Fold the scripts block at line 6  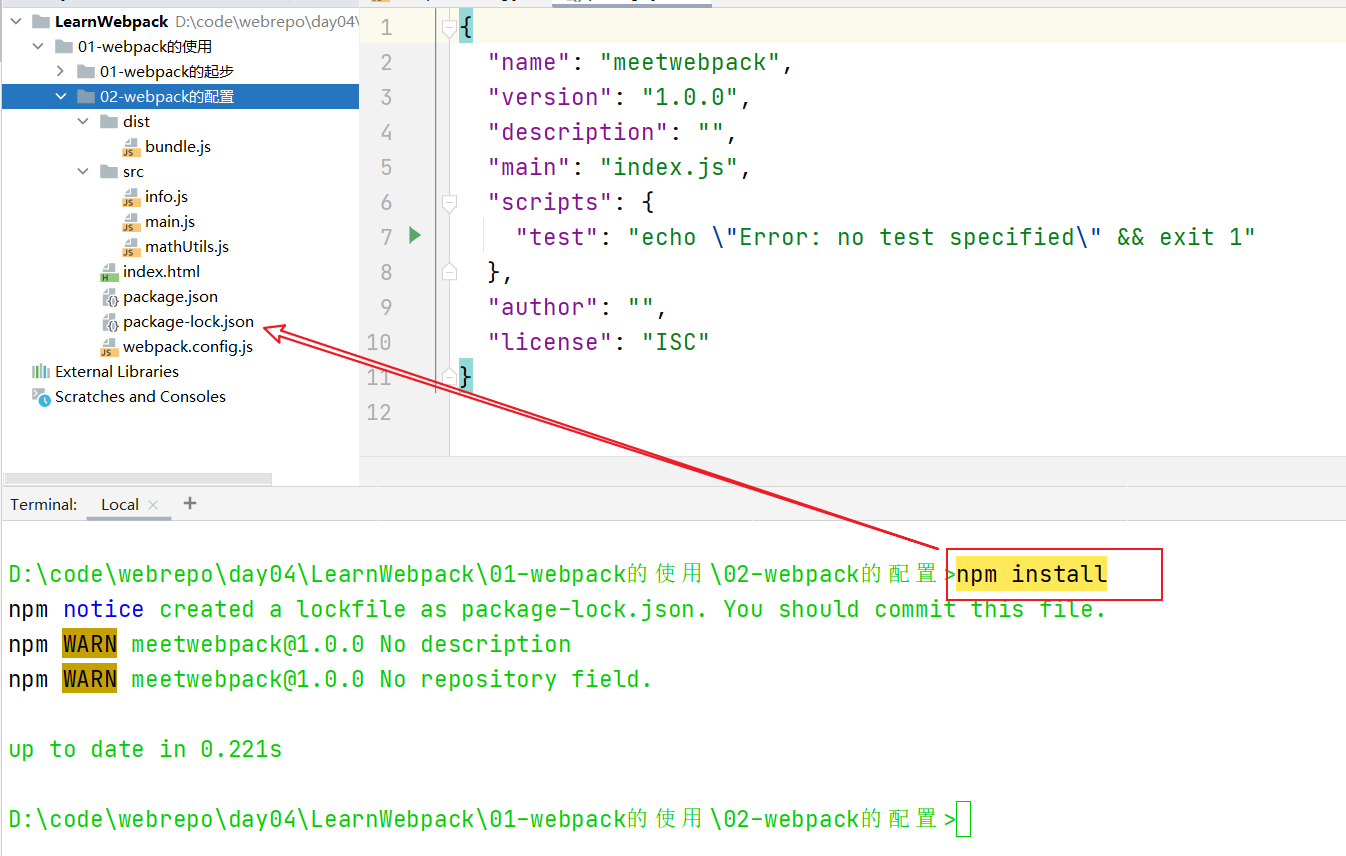pyautogui.click(x=449, y=202)
